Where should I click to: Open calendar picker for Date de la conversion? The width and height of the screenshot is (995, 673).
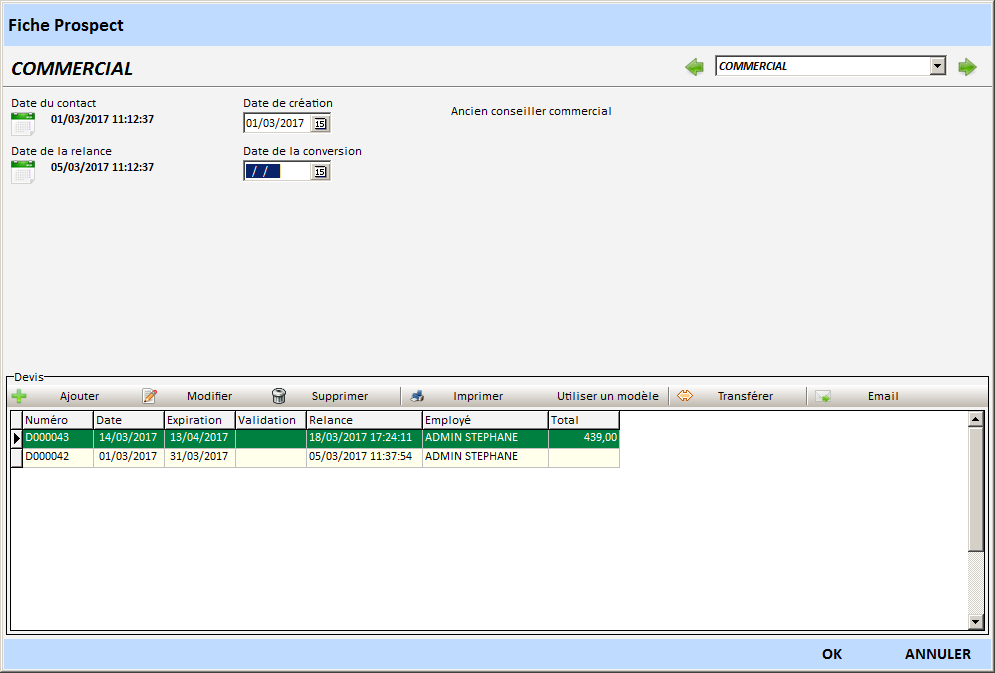pos(320,171)
